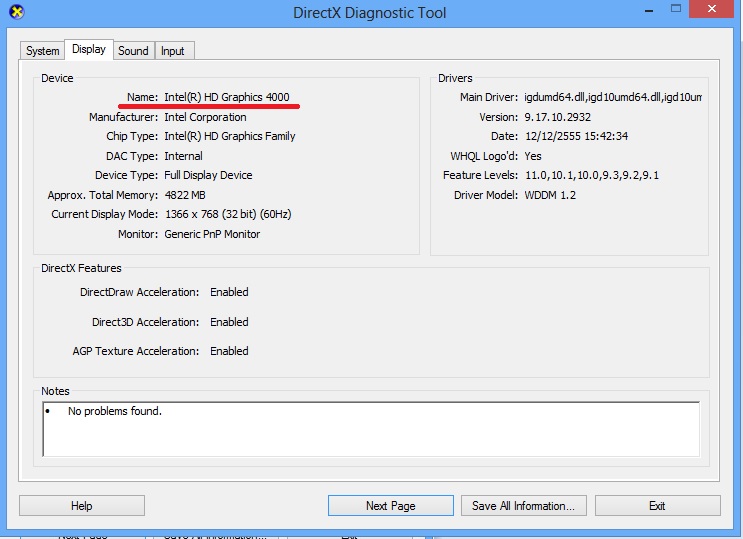
Task: Click driver model value 'WDDM 1.2'
Action: tap(550, 195)
